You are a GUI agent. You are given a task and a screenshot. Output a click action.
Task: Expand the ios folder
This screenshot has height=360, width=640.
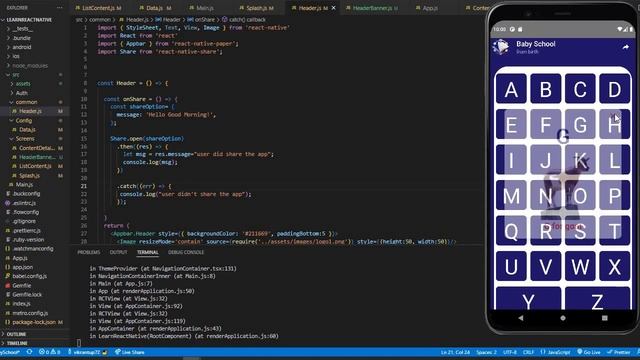16,56
